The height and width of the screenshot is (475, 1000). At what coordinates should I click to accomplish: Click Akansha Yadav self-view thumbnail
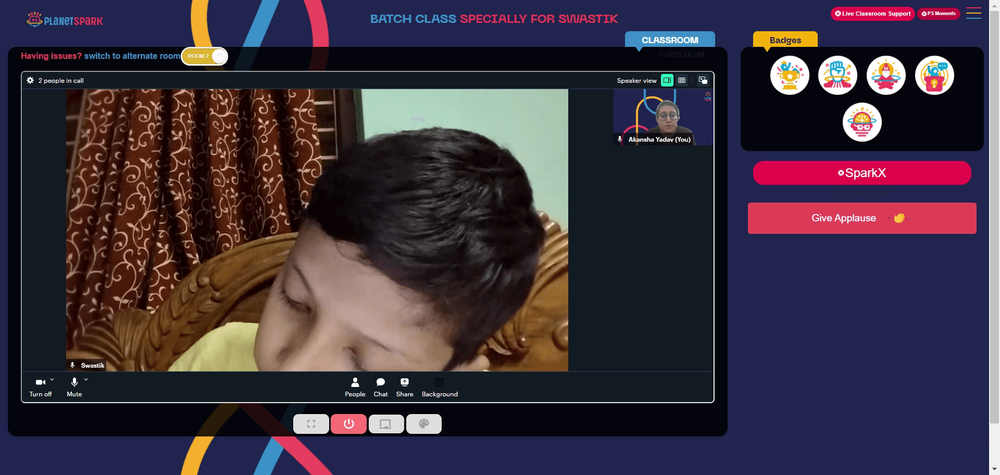point(663,117)
